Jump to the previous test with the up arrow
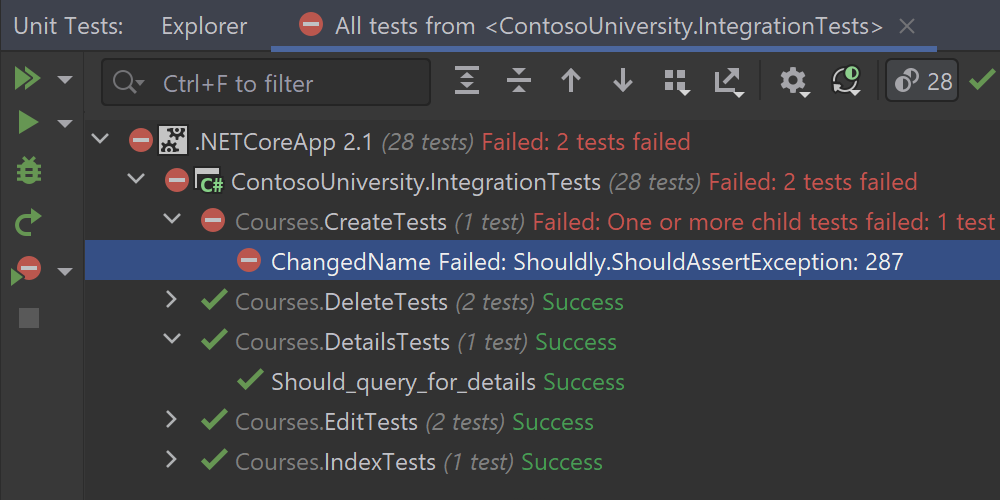This screenshot has height=500, width=1000. pyautogui.click(x=571, y=81)
